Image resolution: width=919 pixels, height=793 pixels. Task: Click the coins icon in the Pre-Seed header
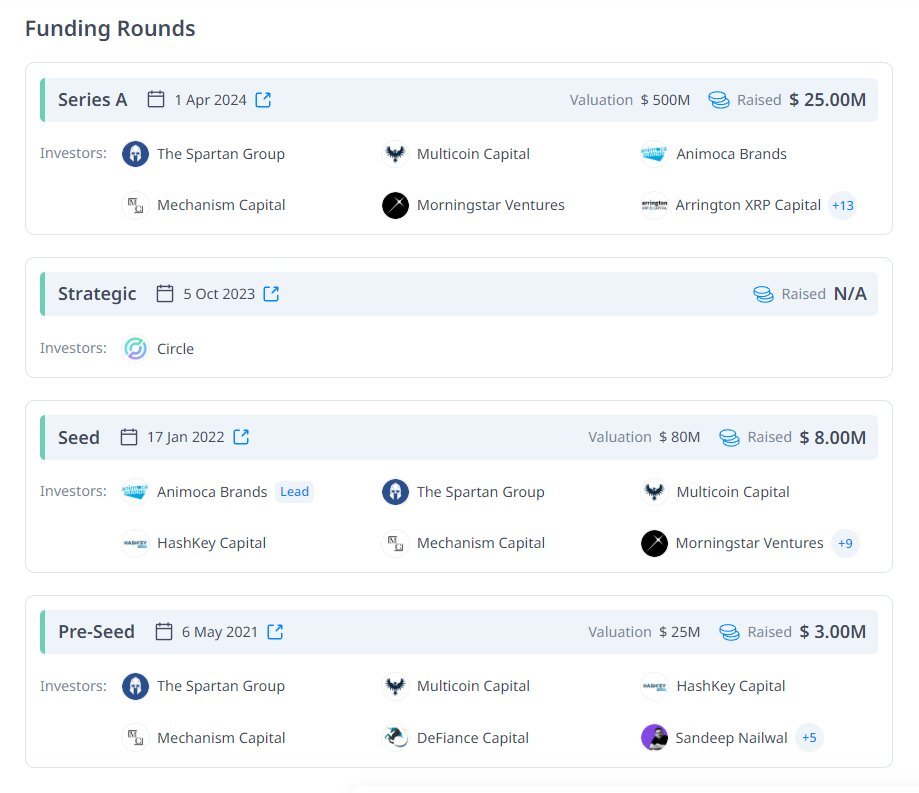point(729,632)
